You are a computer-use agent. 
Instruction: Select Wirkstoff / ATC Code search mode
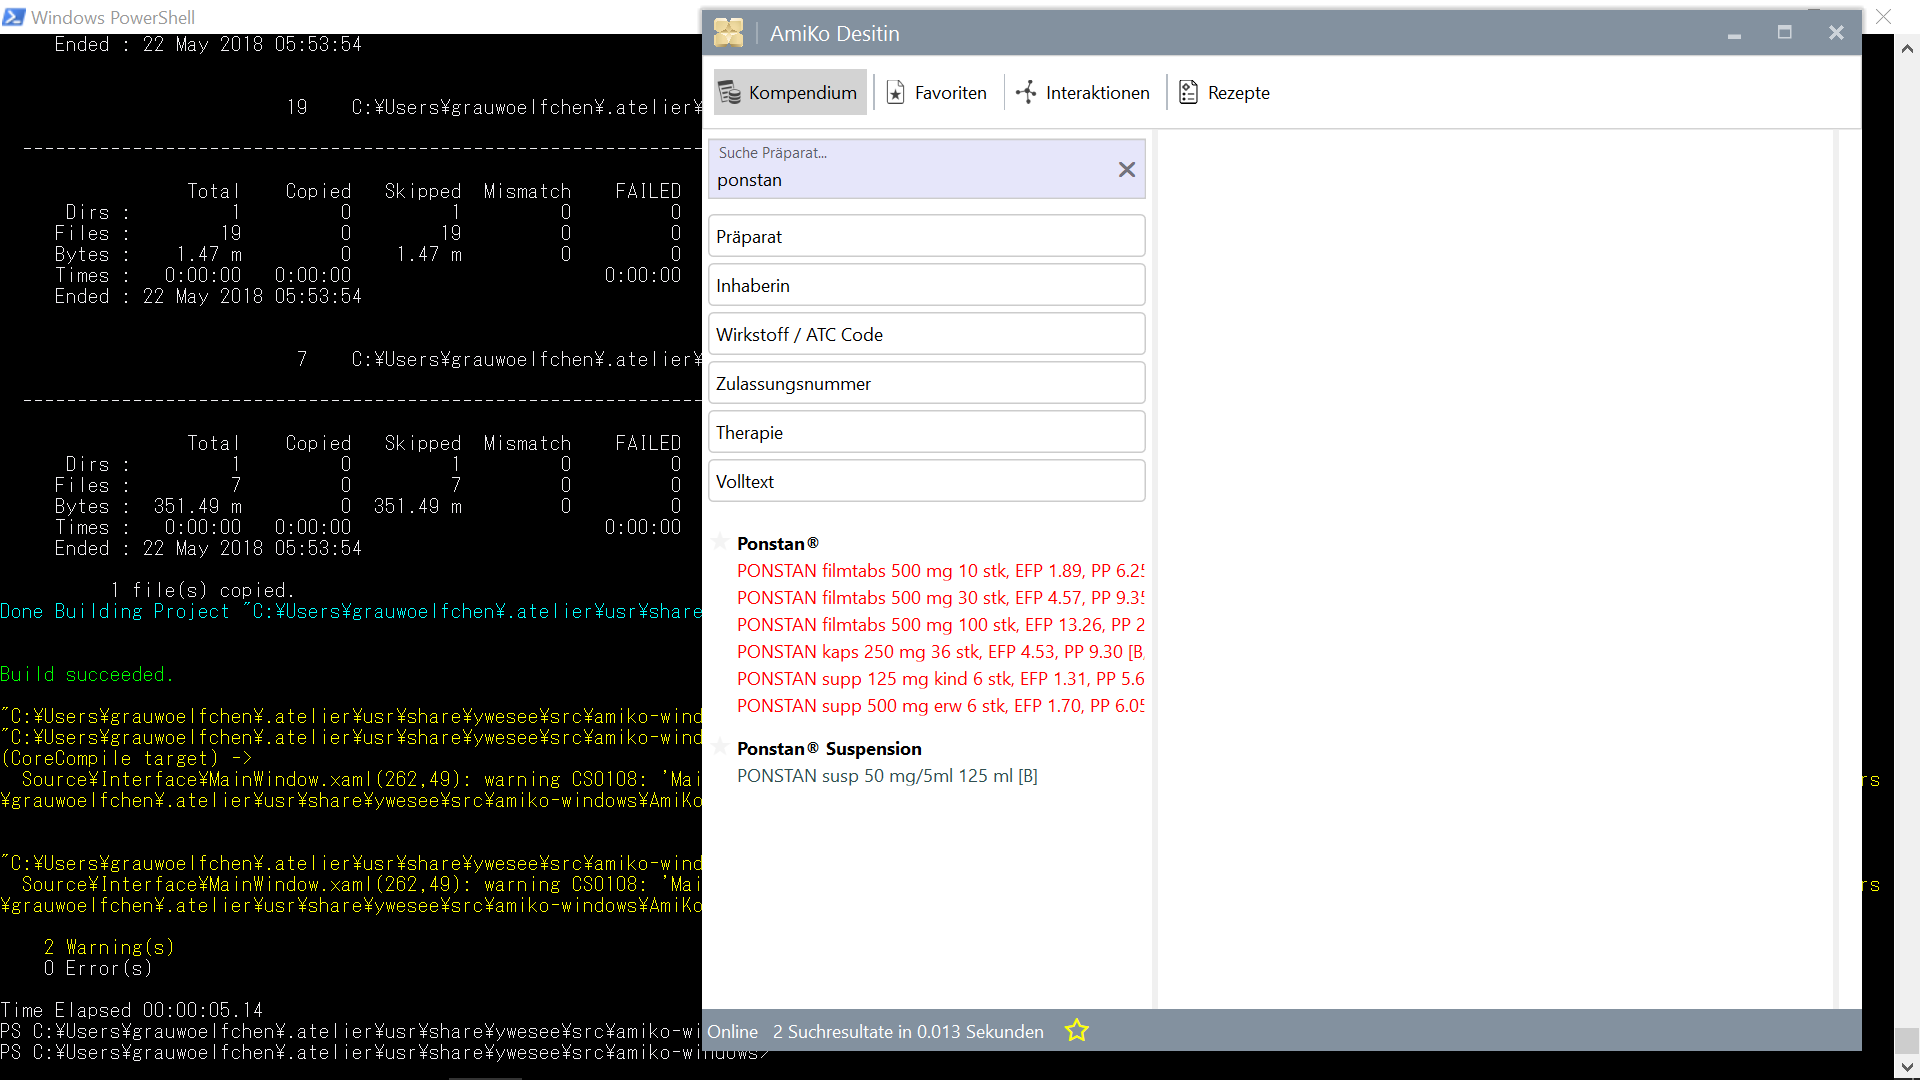point(927,334)
